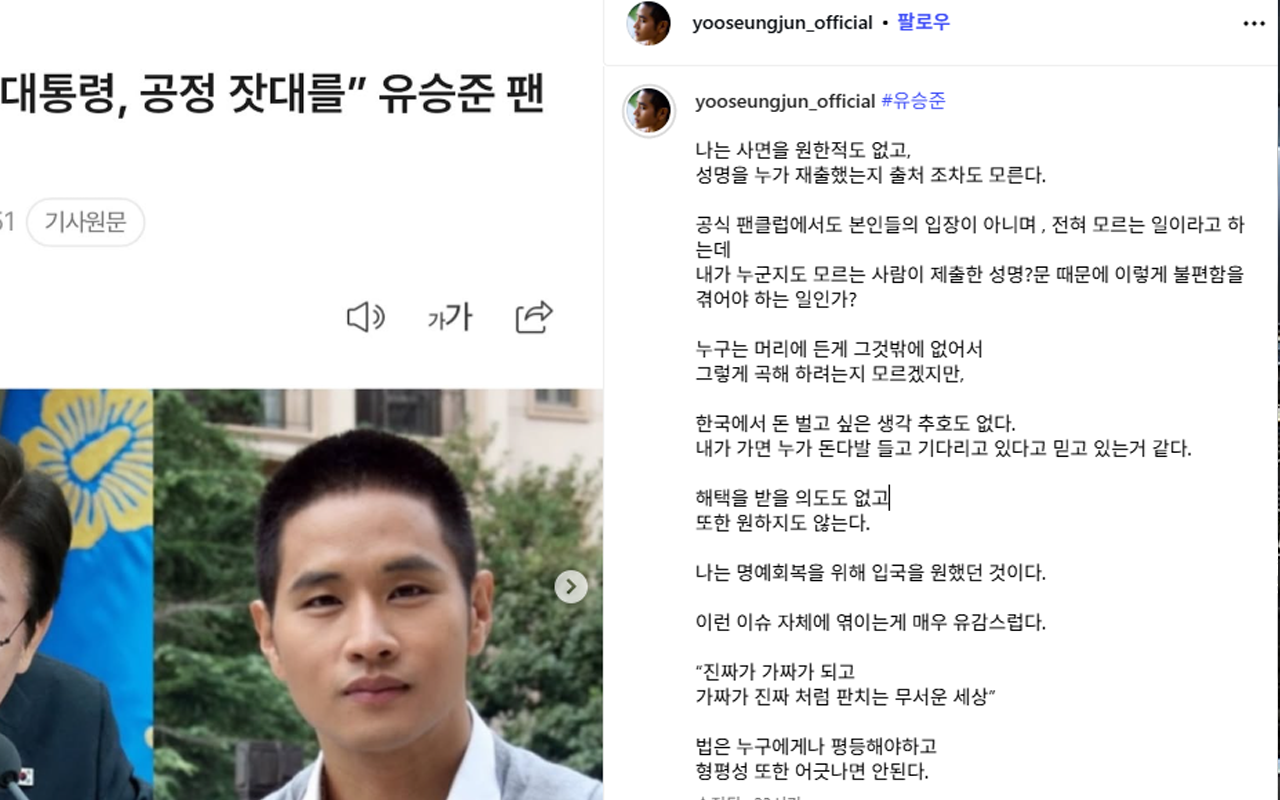Image resolution: width=1280 pixels, height=800 pixels.
Task: Visit yooseungjun_official from the header username
Action: click(x=782, y=22)
